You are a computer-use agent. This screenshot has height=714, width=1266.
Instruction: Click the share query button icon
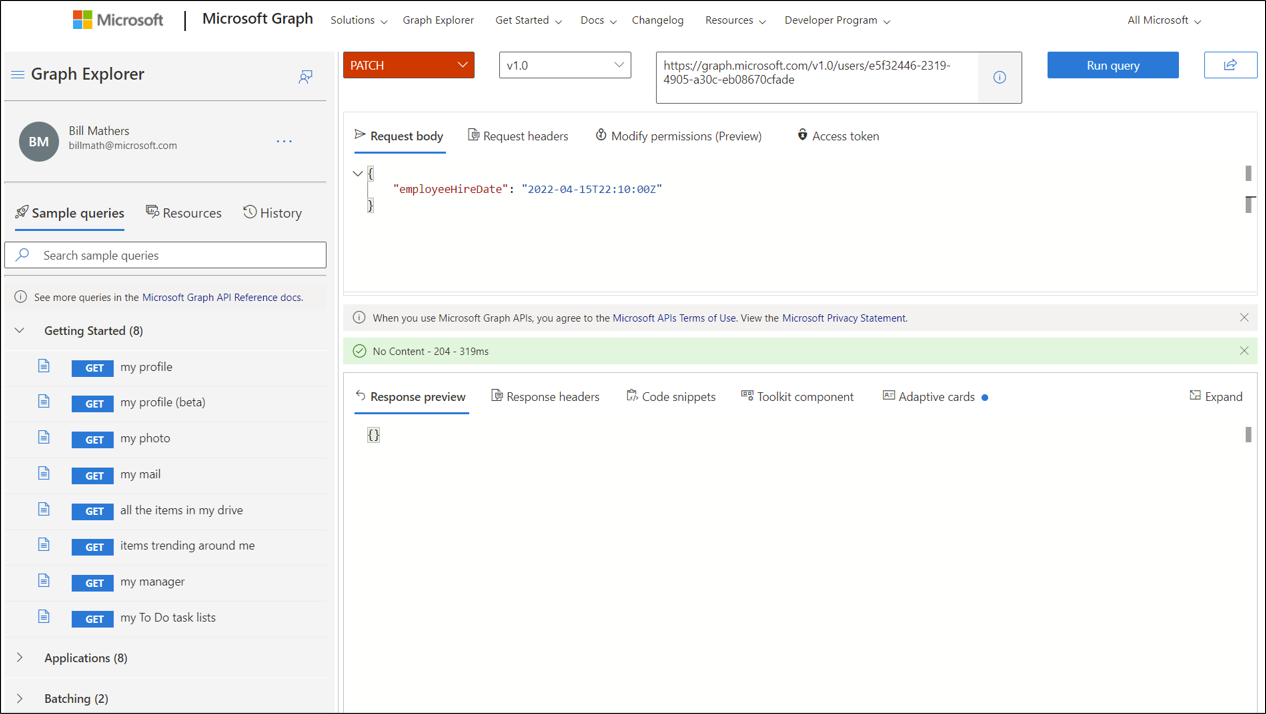[x=1230, y=65]
